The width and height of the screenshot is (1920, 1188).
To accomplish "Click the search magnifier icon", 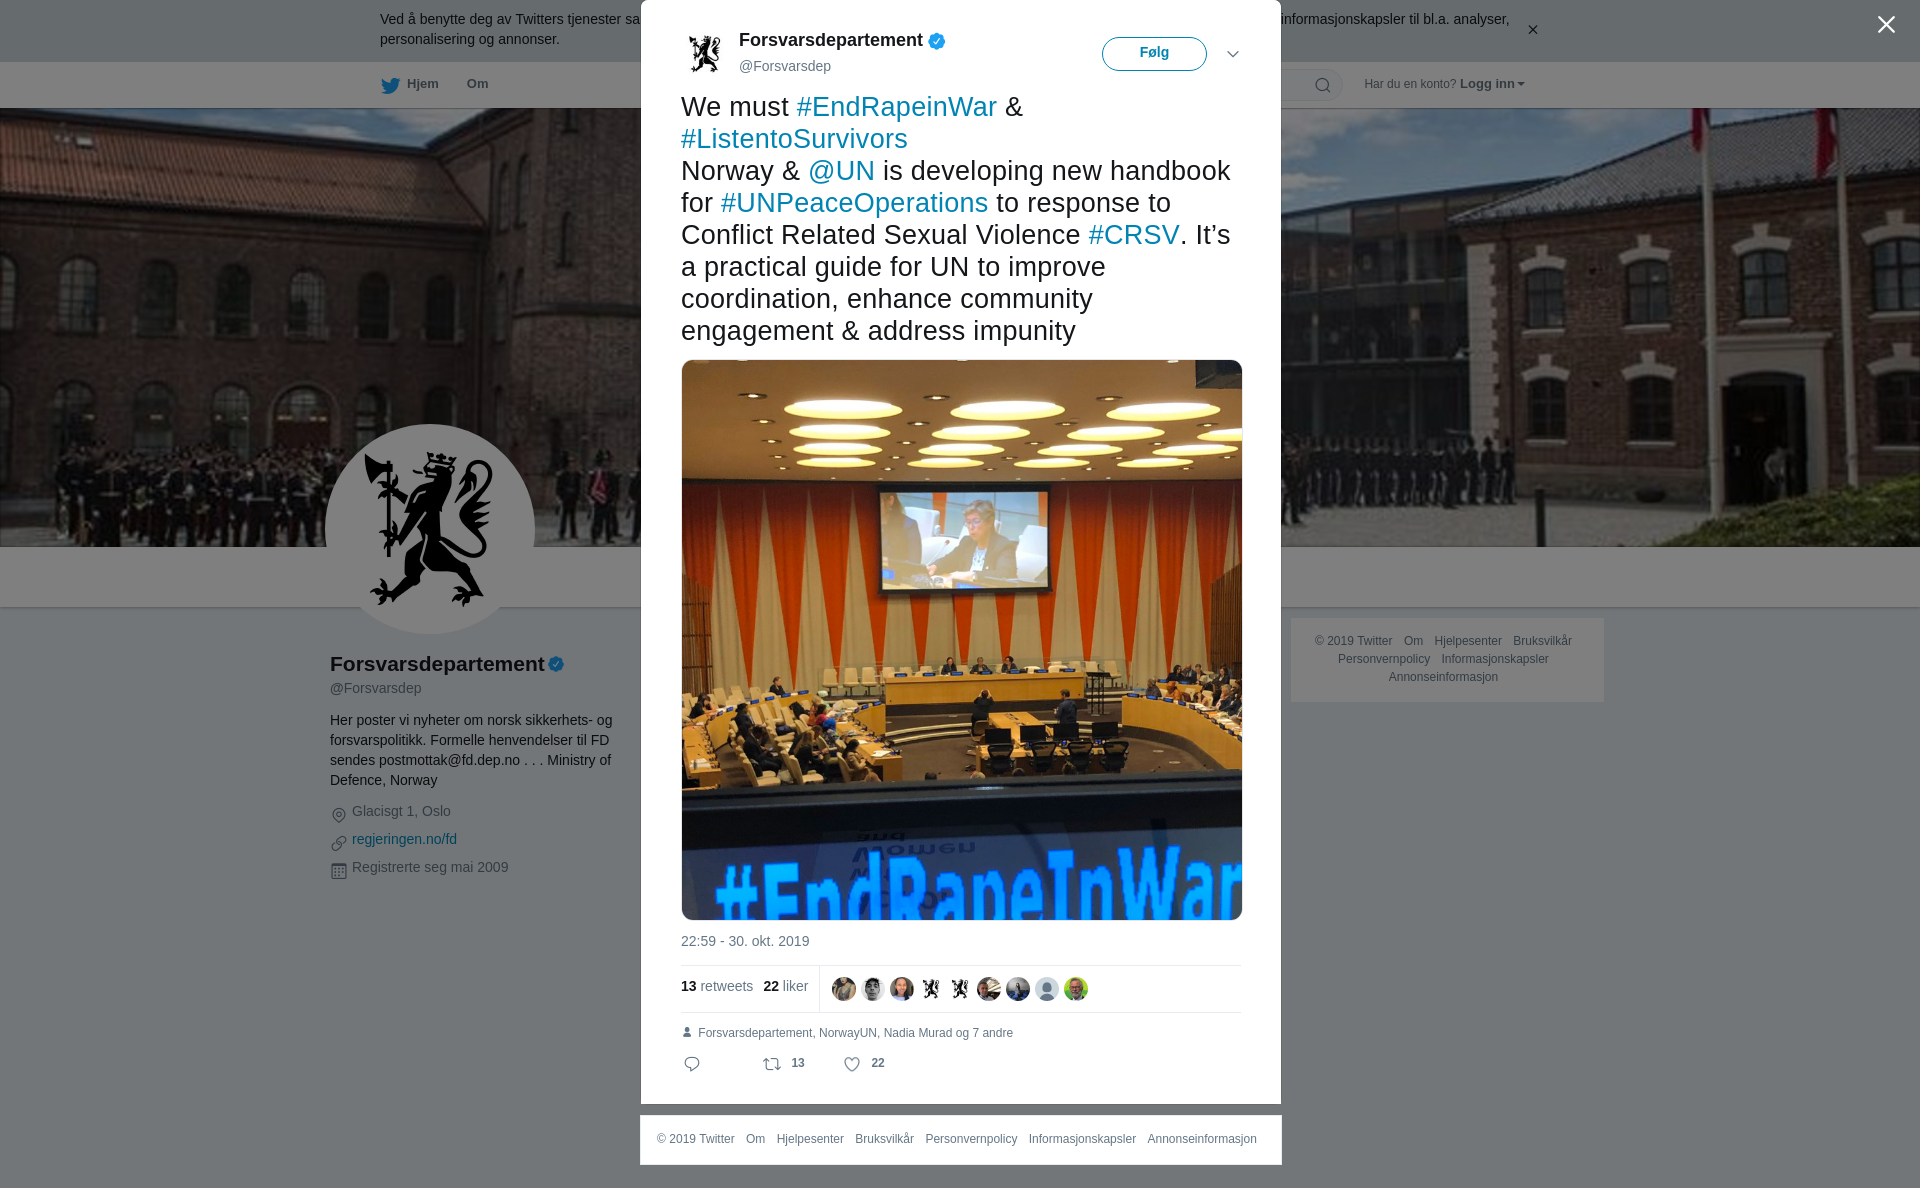I will (1323, 85).
